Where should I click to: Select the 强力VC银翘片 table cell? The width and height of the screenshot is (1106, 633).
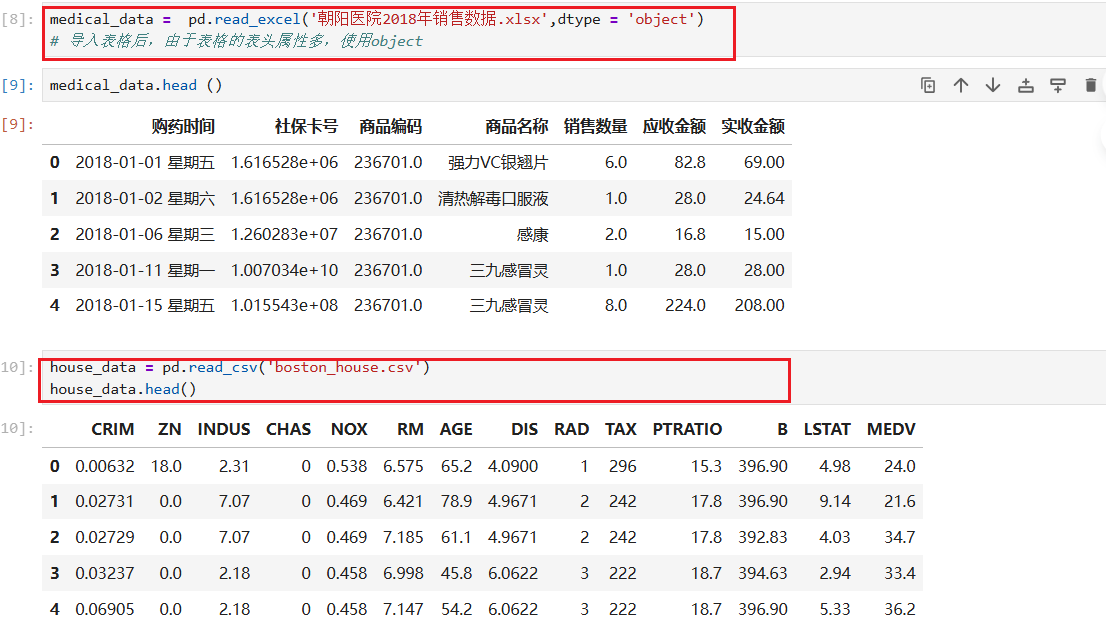(498, 162)
